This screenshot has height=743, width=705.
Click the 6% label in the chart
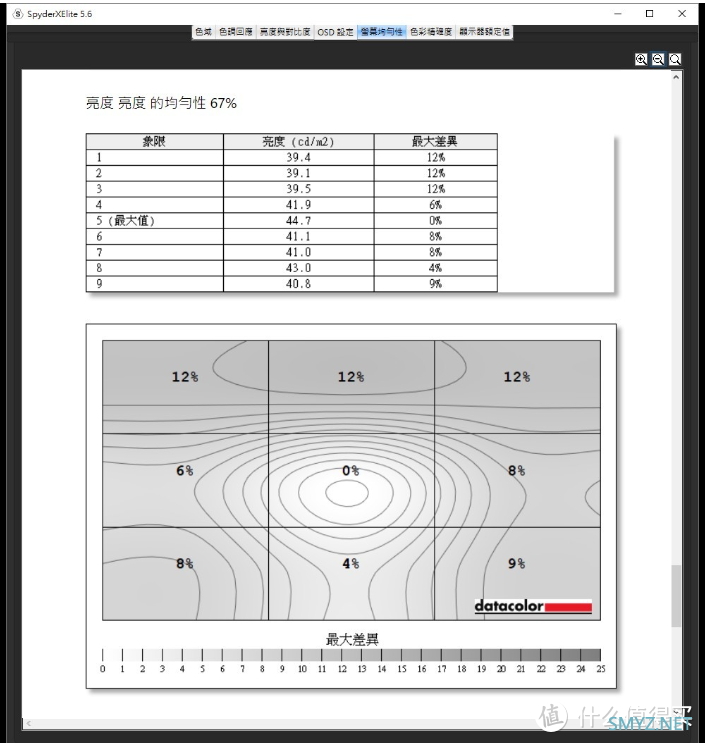pyautogui.click(x=185, y=471)
